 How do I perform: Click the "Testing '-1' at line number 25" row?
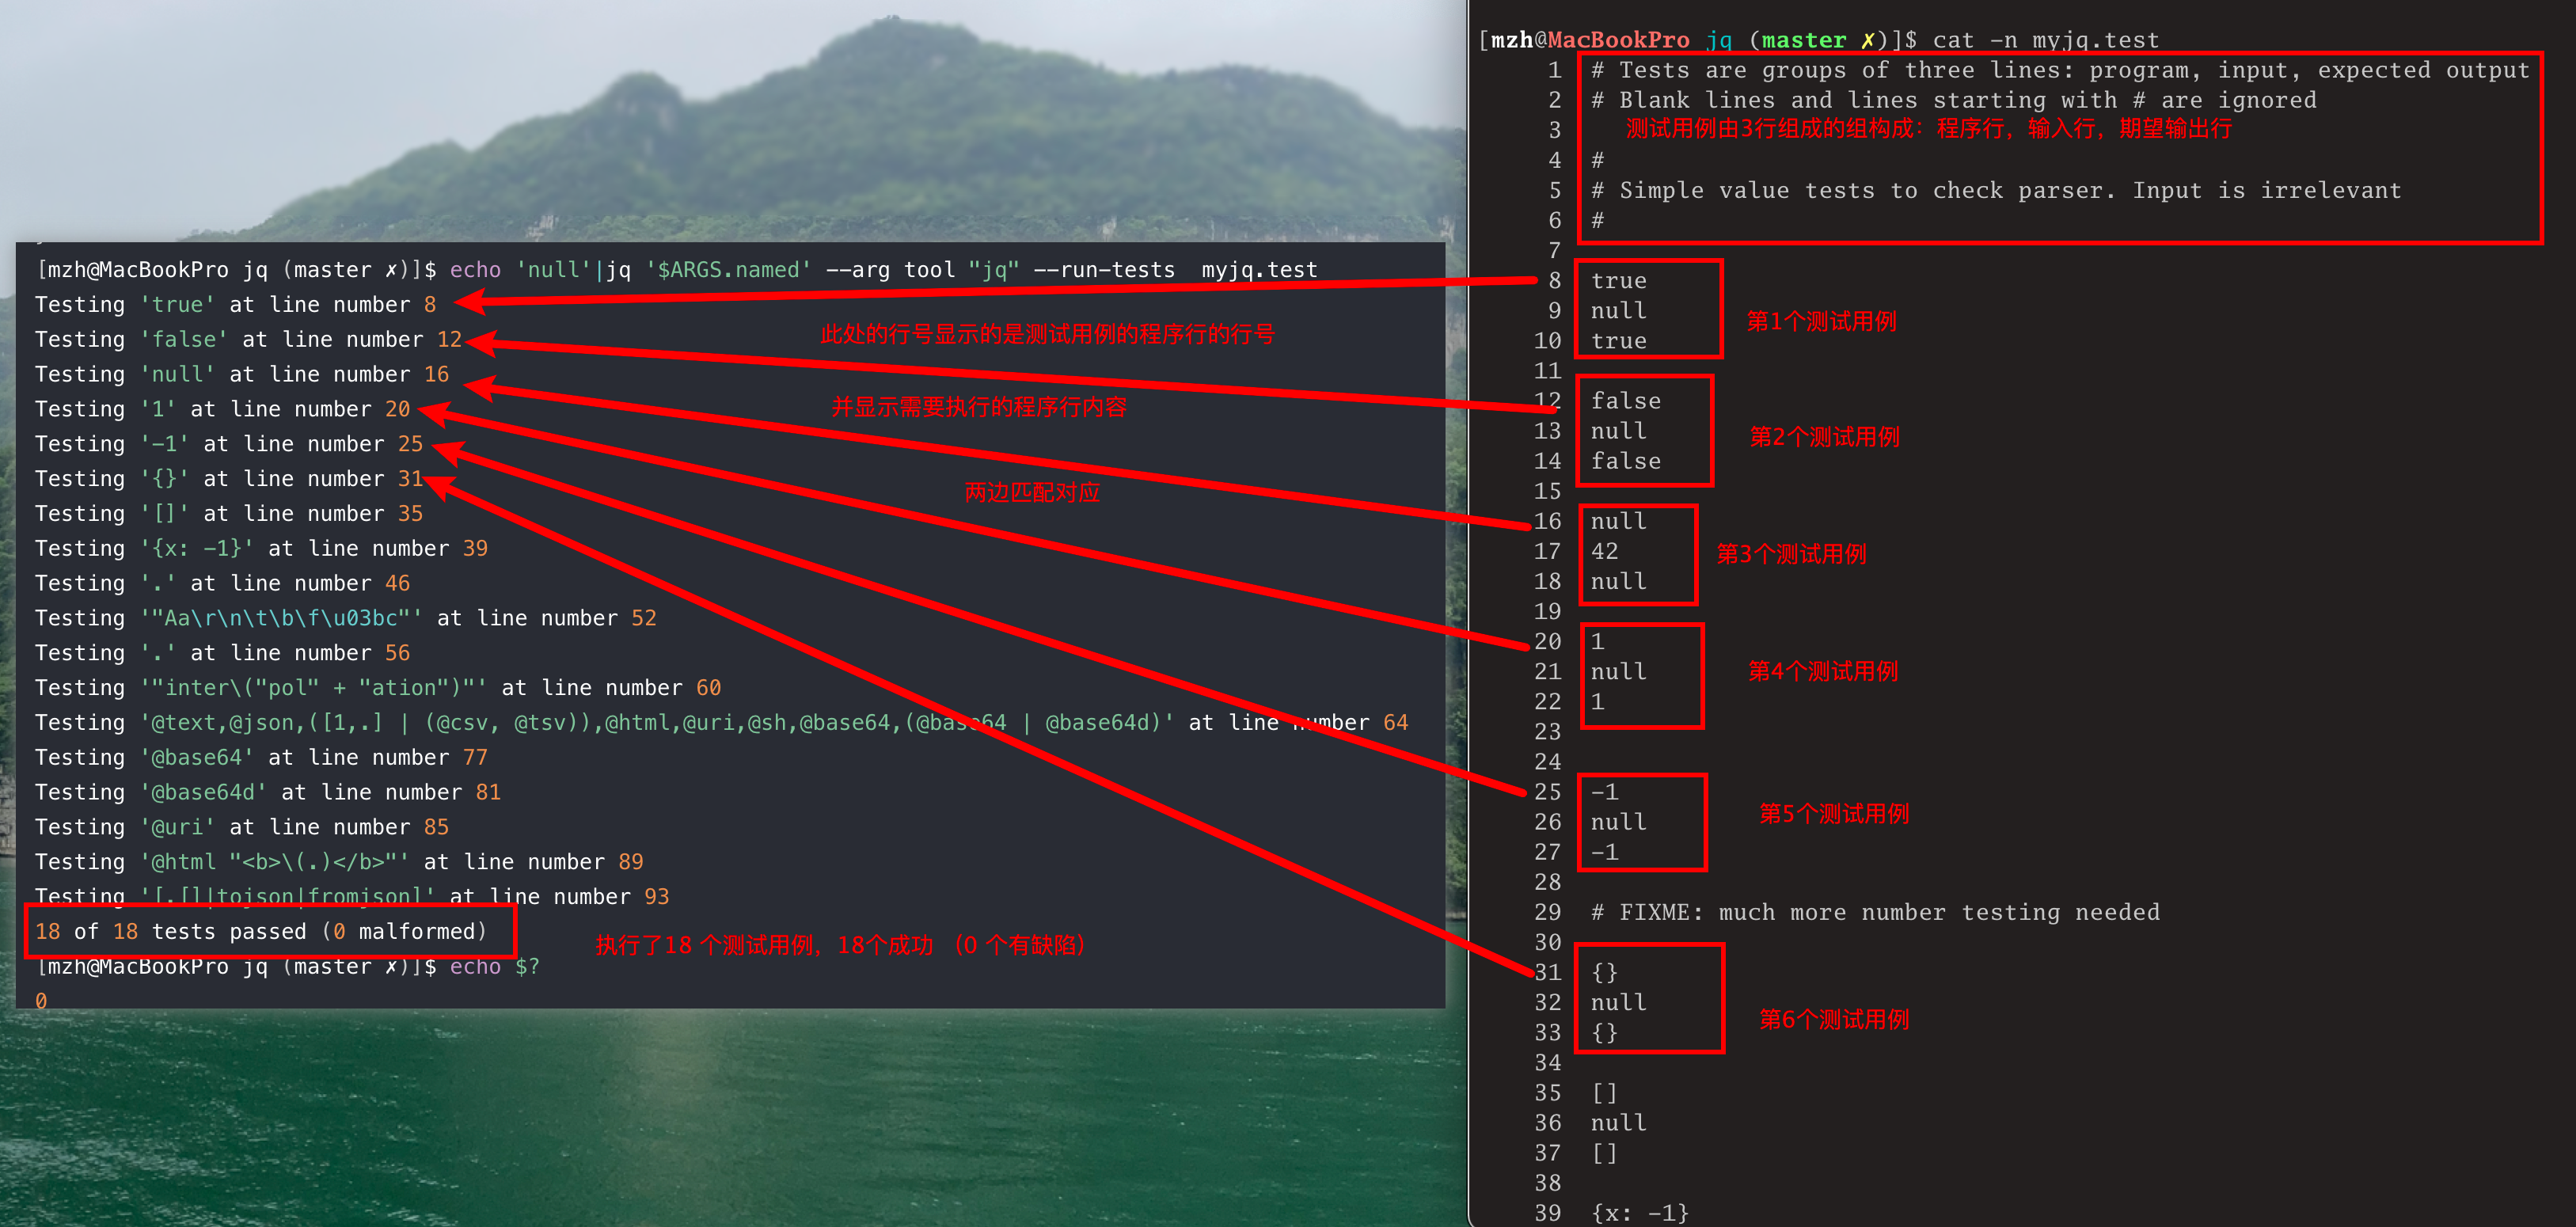tap(229, 444)
